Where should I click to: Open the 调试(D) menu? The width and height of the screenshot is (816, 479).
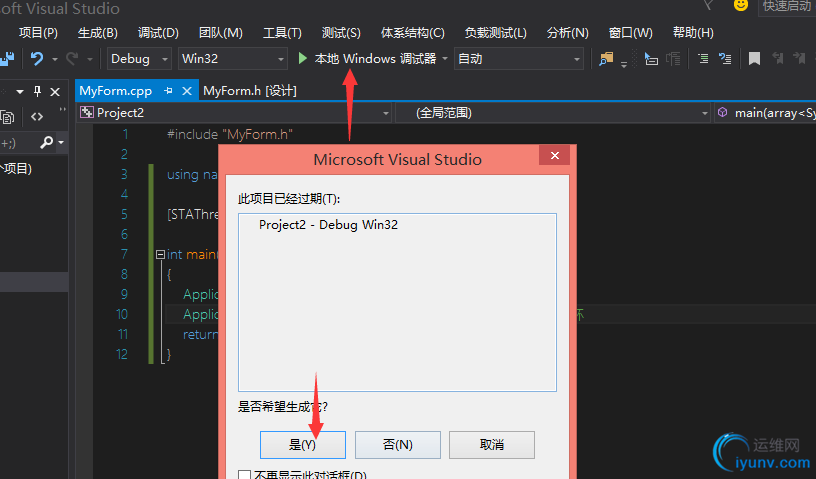(x=158, y=33)
